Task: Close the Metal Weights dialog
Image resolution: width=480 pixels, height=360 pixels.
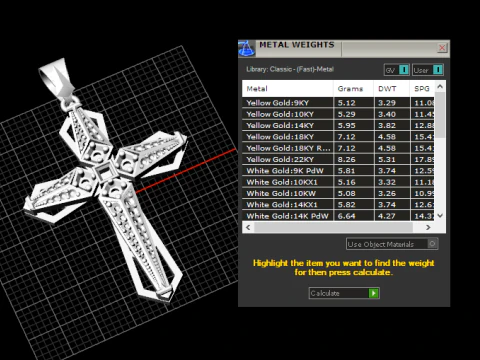Action: click(x=442, y=48)
